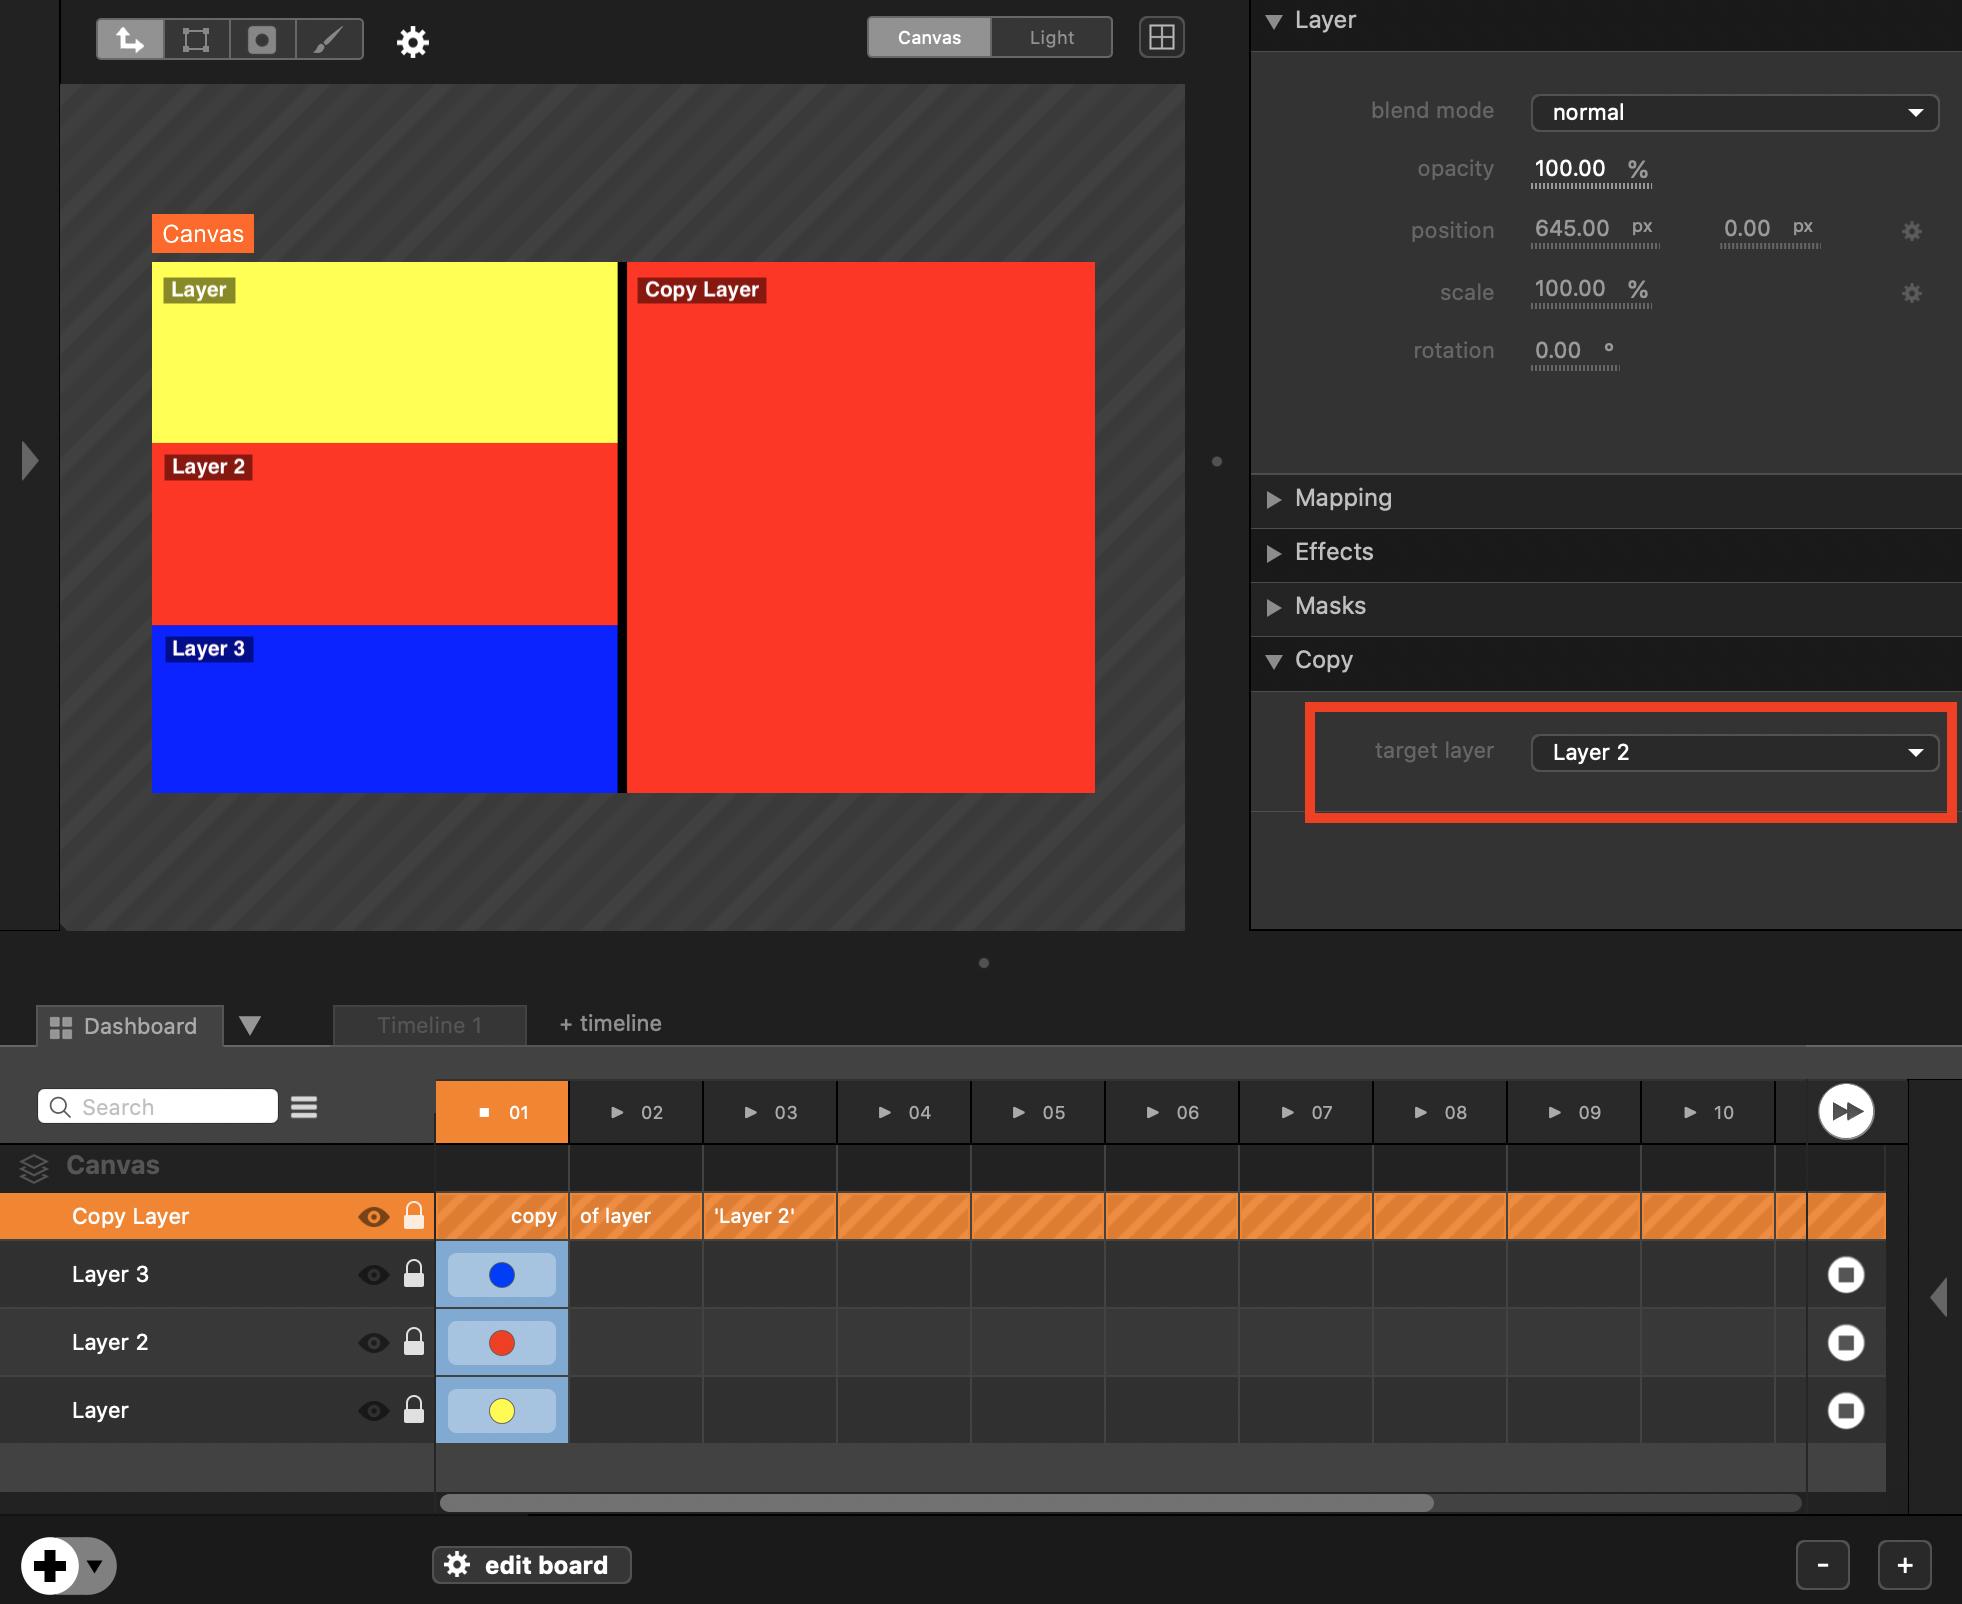1962x1604 pixels.
Task: Open the blend mode dropdown
Action: pyautogui.click(x=1734, y=113)
